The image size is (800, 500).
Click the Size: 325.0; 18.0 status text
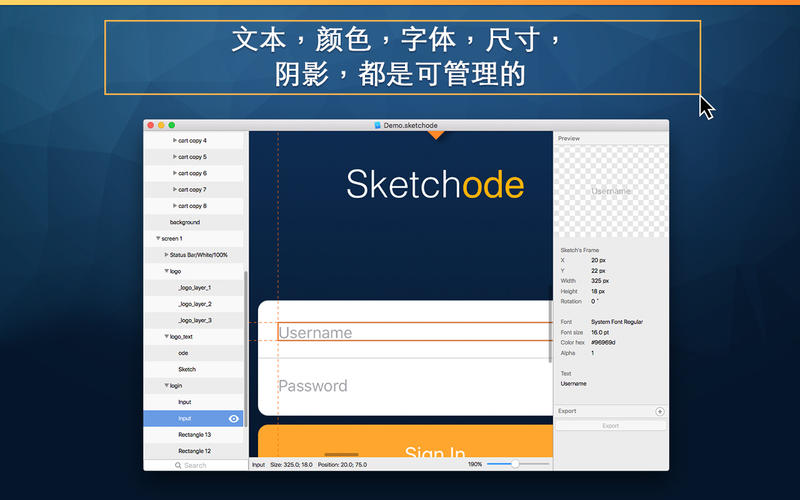(x=291, y=464)
